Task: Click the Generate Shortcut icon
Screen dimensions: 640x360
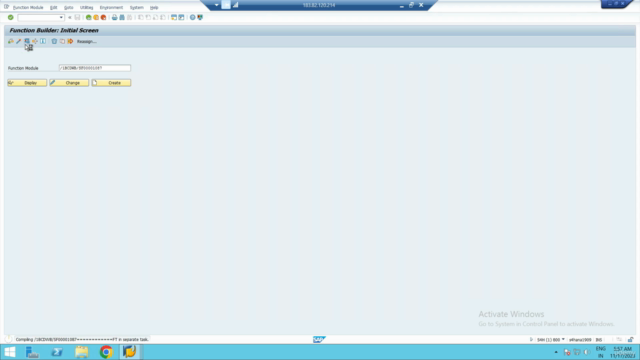Action: [x=181, y=18]
